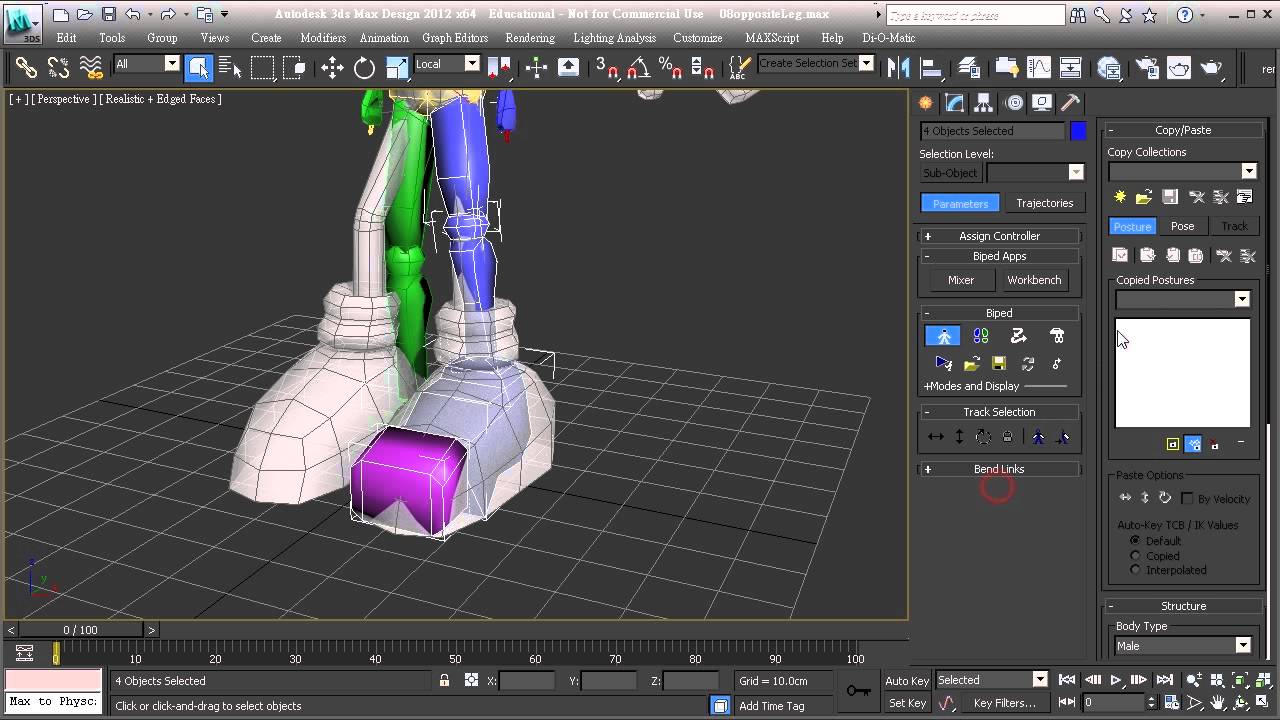Toggle Figure Mode in Biped rollout

[x=943, y=336]
